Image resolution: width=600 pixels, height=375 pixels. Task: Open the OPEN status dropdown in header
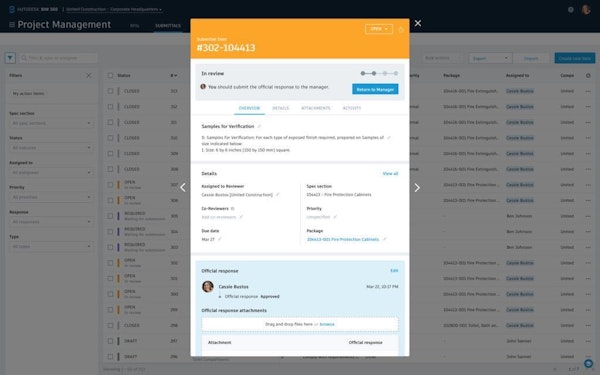[x=378, y=29]
